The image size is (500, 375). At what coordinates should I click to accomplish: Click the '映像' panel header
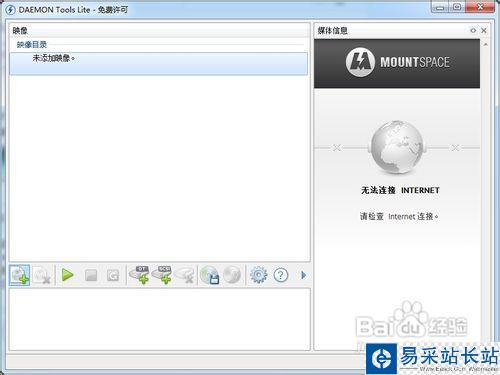pos(20,31)
